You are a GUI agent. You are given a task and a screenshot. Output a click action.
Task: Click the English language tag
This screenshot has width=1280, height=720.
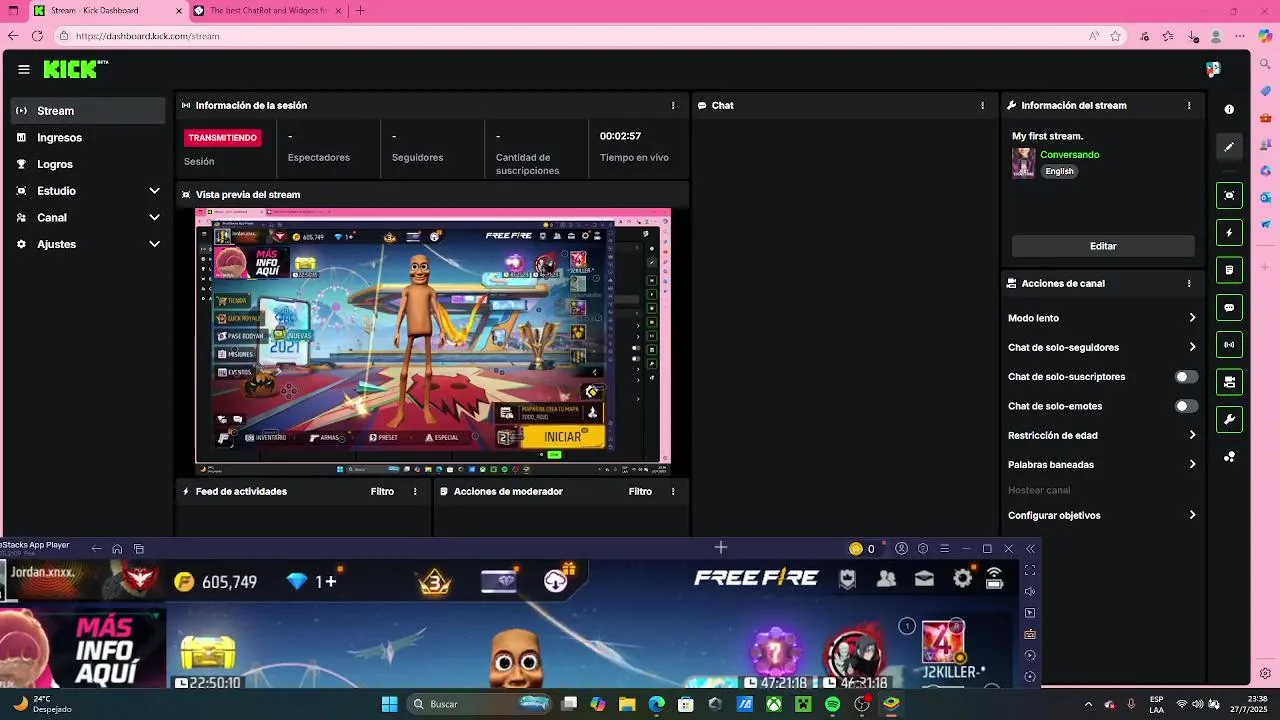coord(1059,171)
